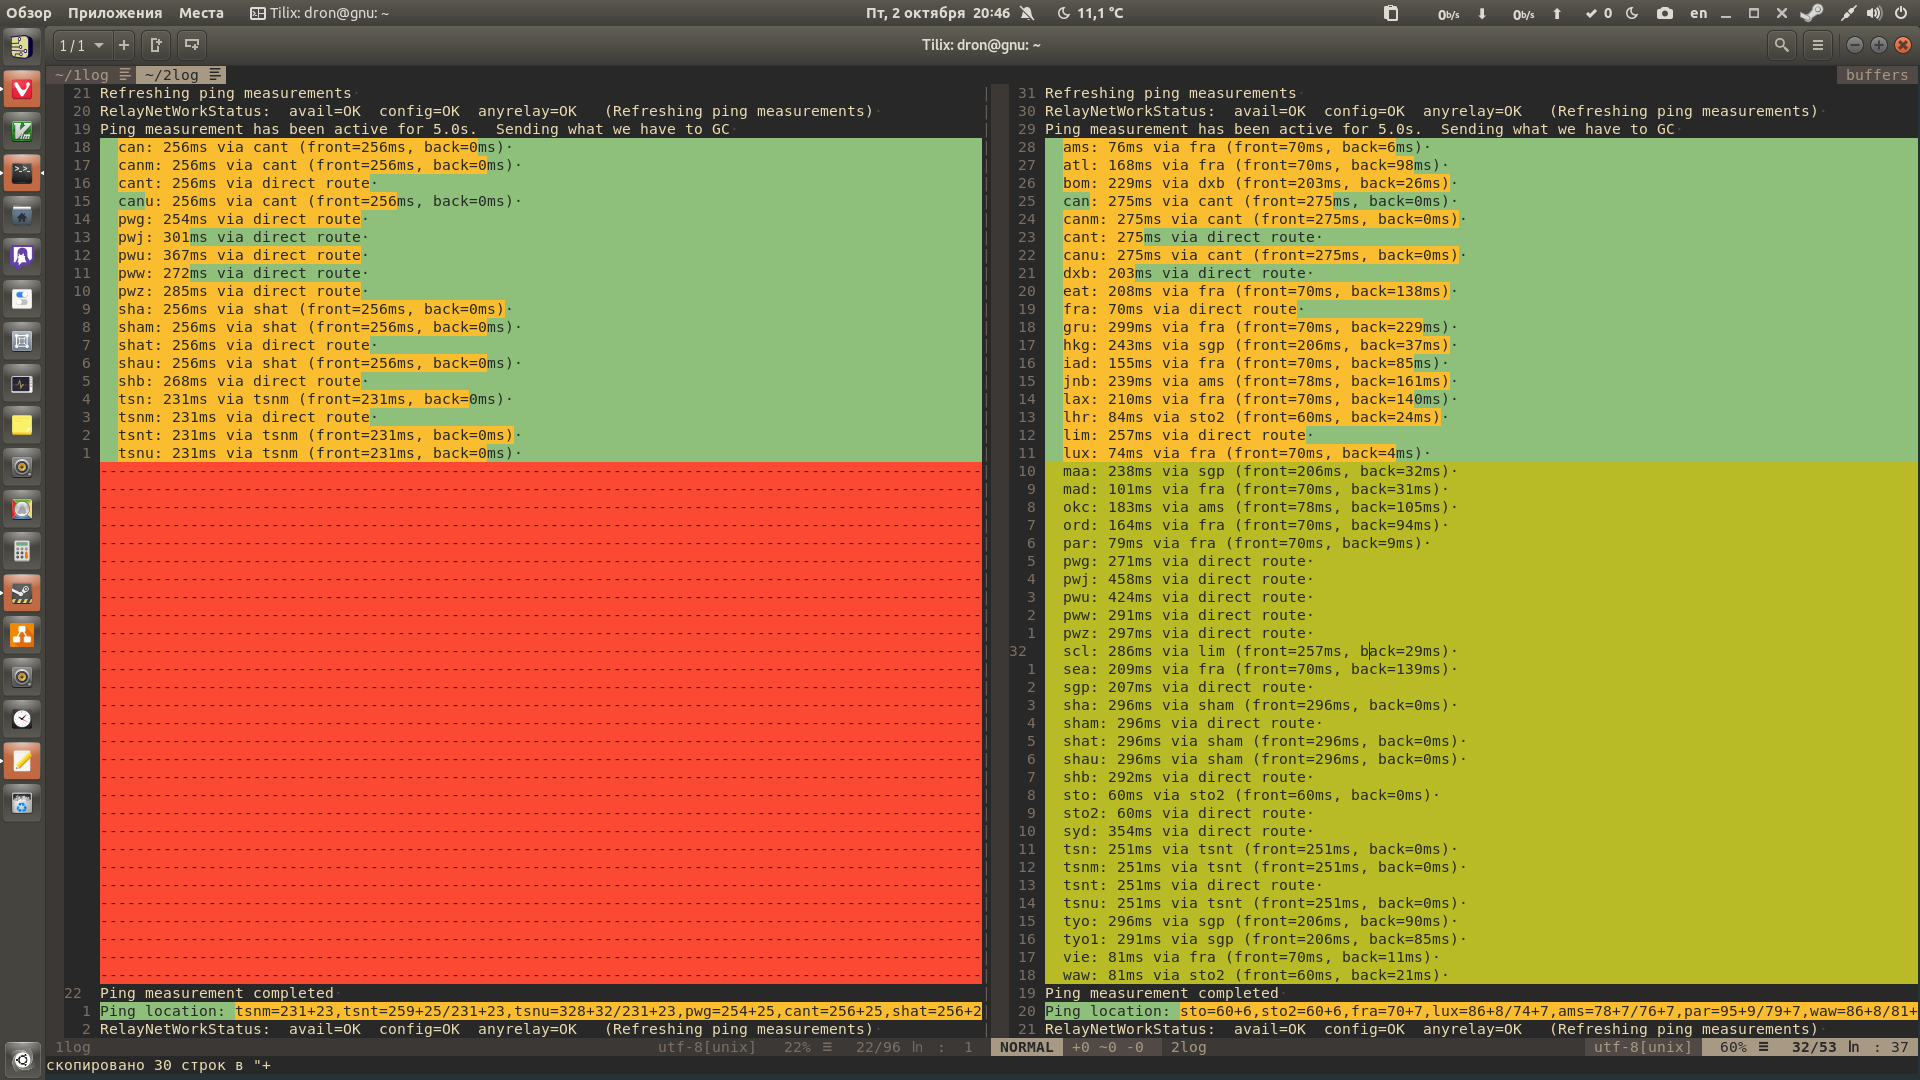Open the volume speaker indicator
1920x1080 pixels.
1874,13
